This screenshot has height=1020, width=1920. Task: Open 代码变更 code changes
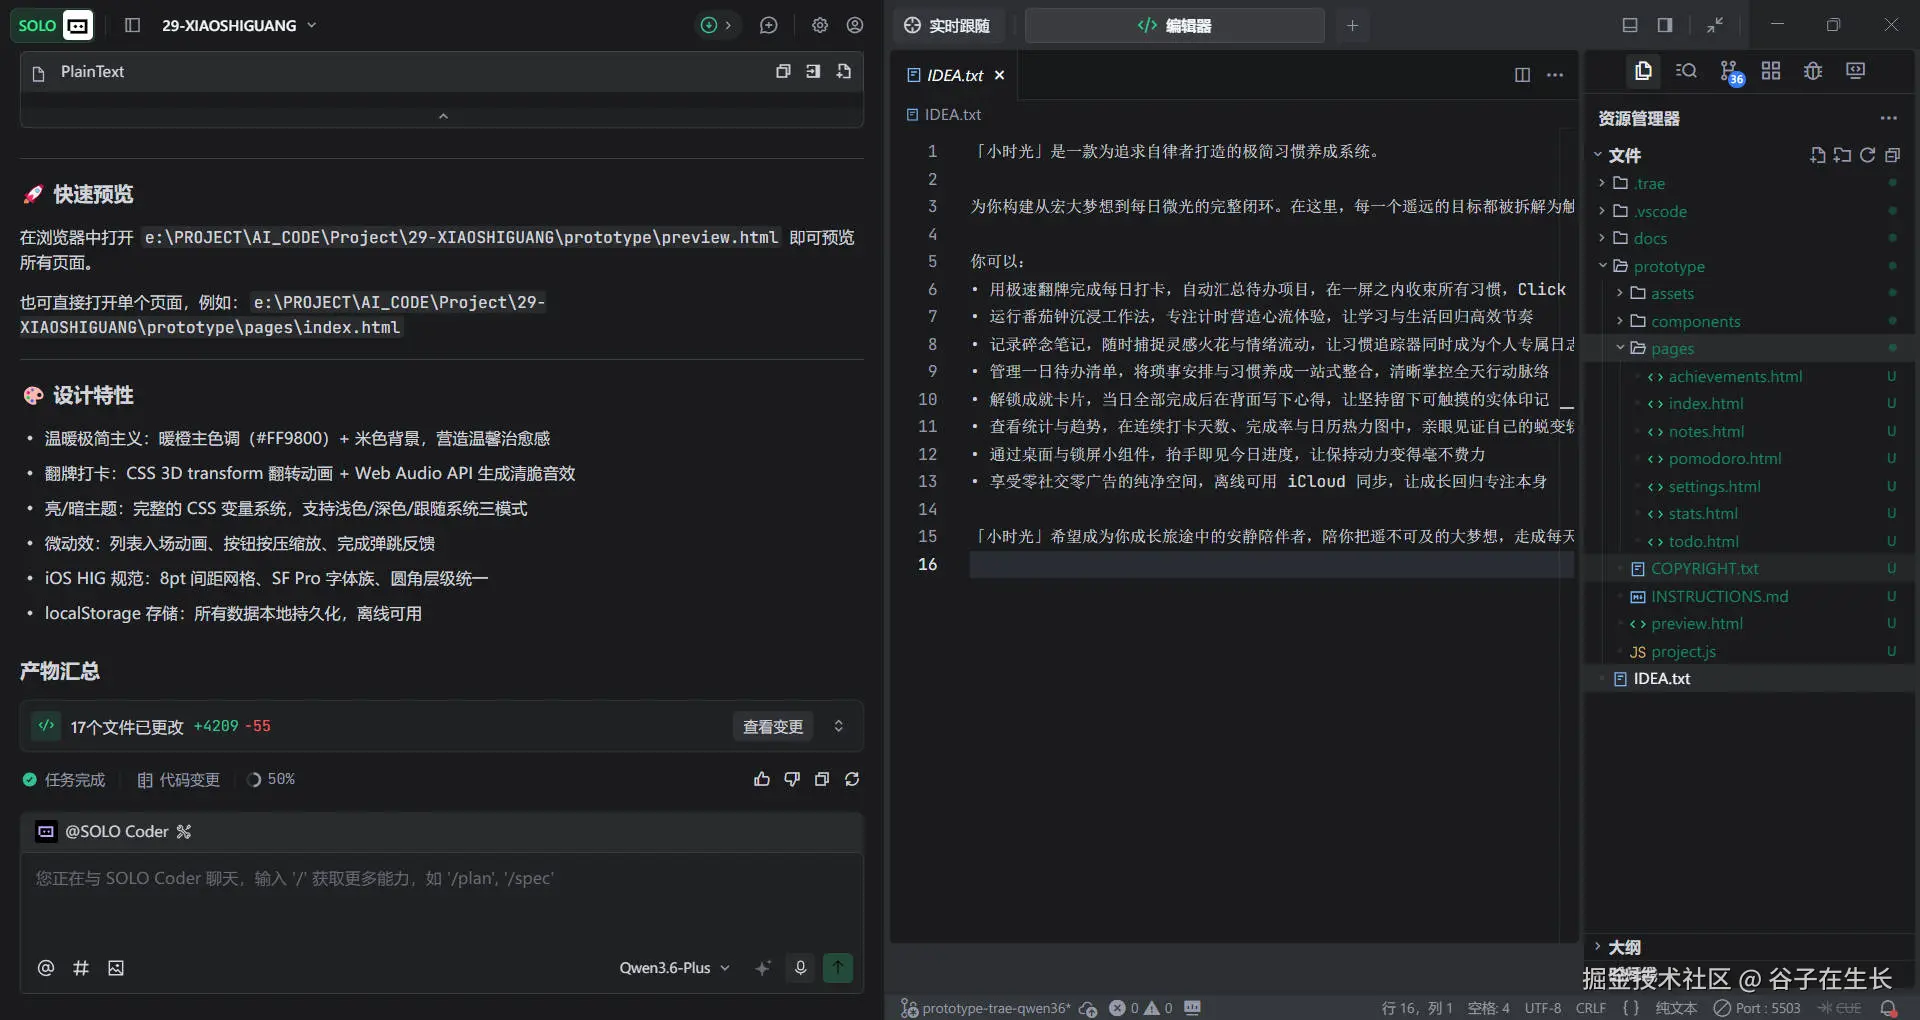click(x=178, y=779)
